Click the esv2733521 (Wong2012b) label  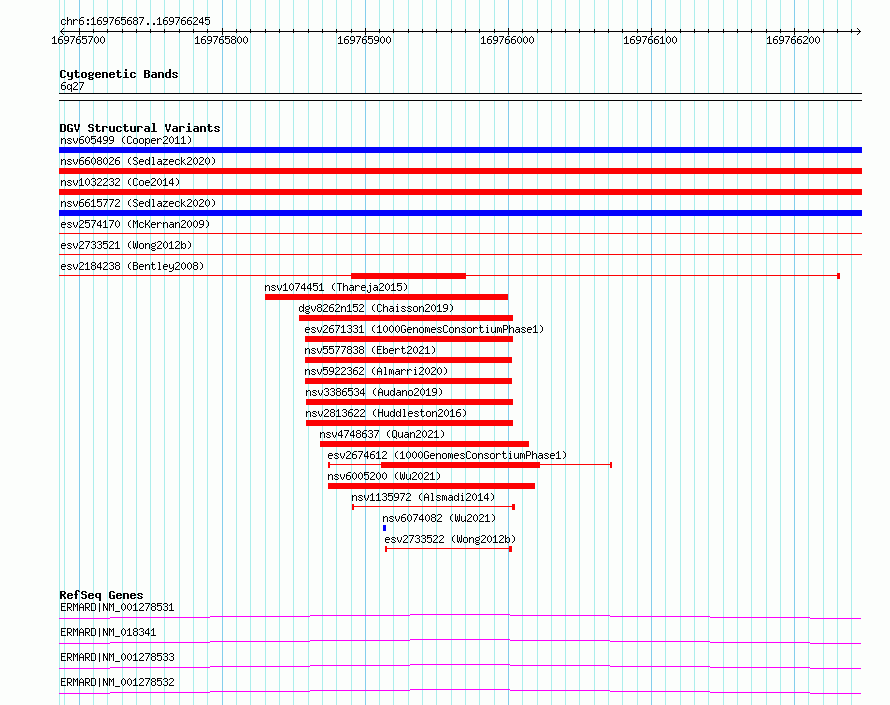(126, 245)
